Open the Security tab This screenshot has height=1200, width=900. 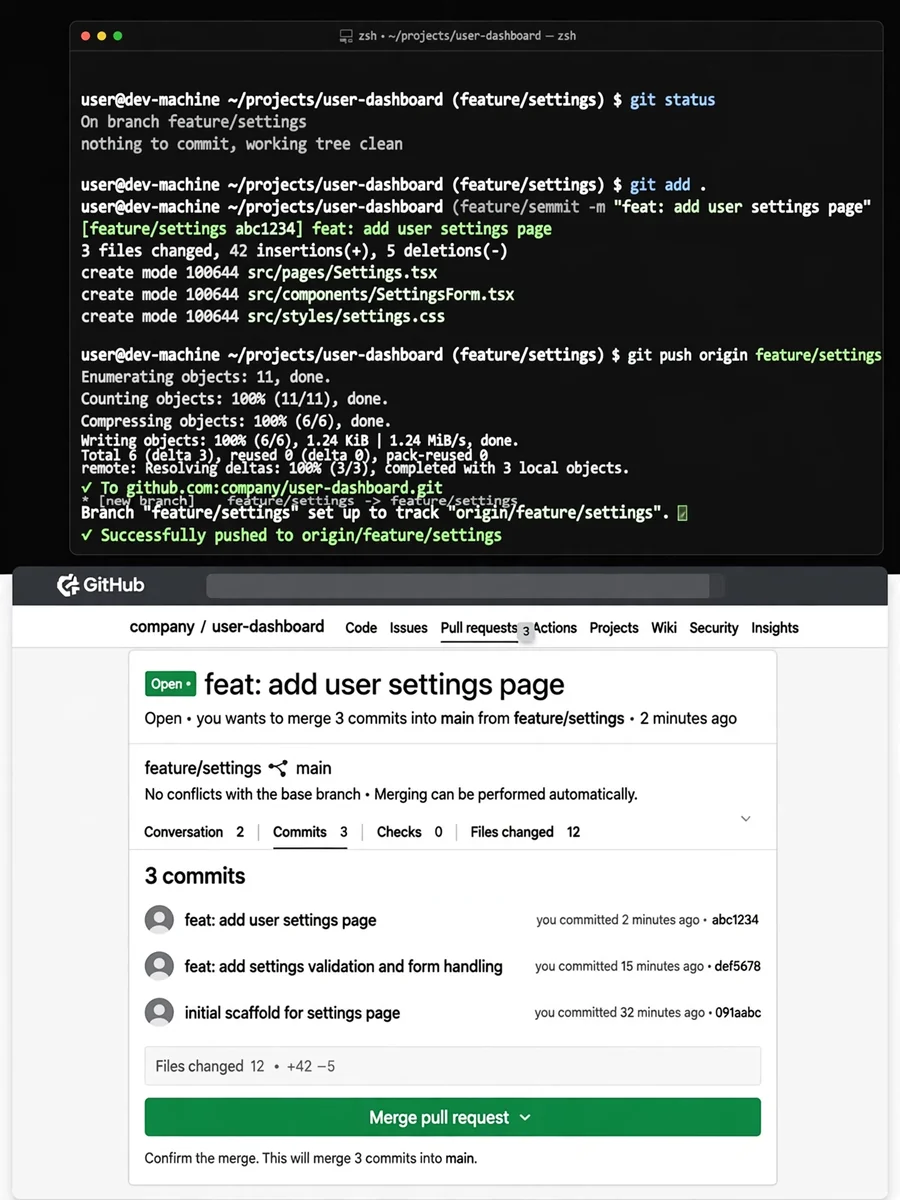(714, 628)
